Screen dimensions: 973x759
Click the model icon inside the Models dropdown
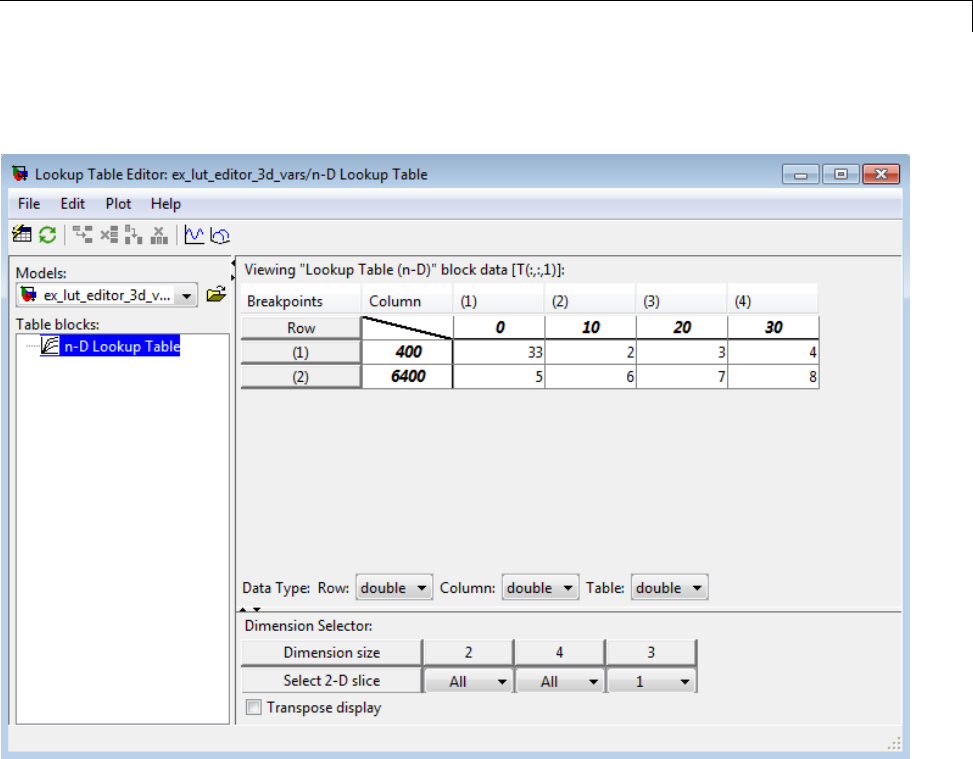[x=28, y=294]
